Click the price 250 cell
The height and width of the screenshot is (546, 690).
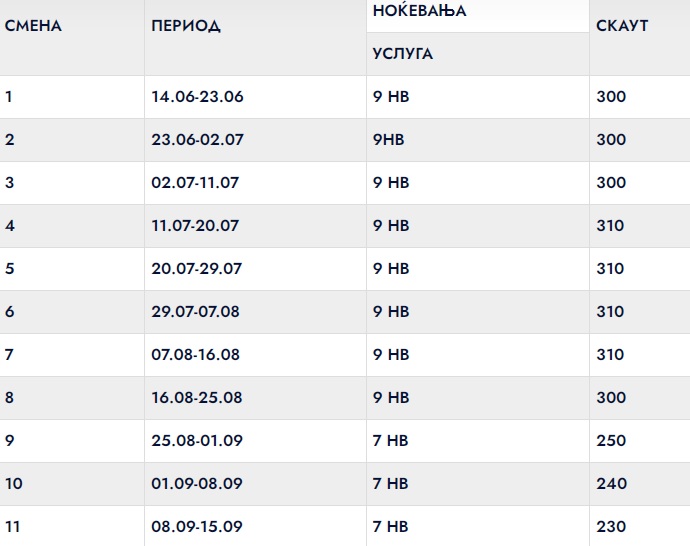[611, 441]
